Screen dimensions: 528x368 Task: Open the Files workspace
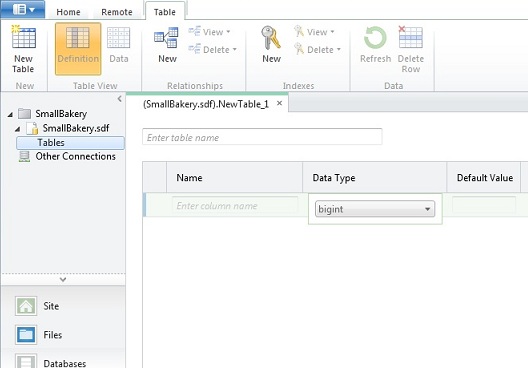coord(38,335)
